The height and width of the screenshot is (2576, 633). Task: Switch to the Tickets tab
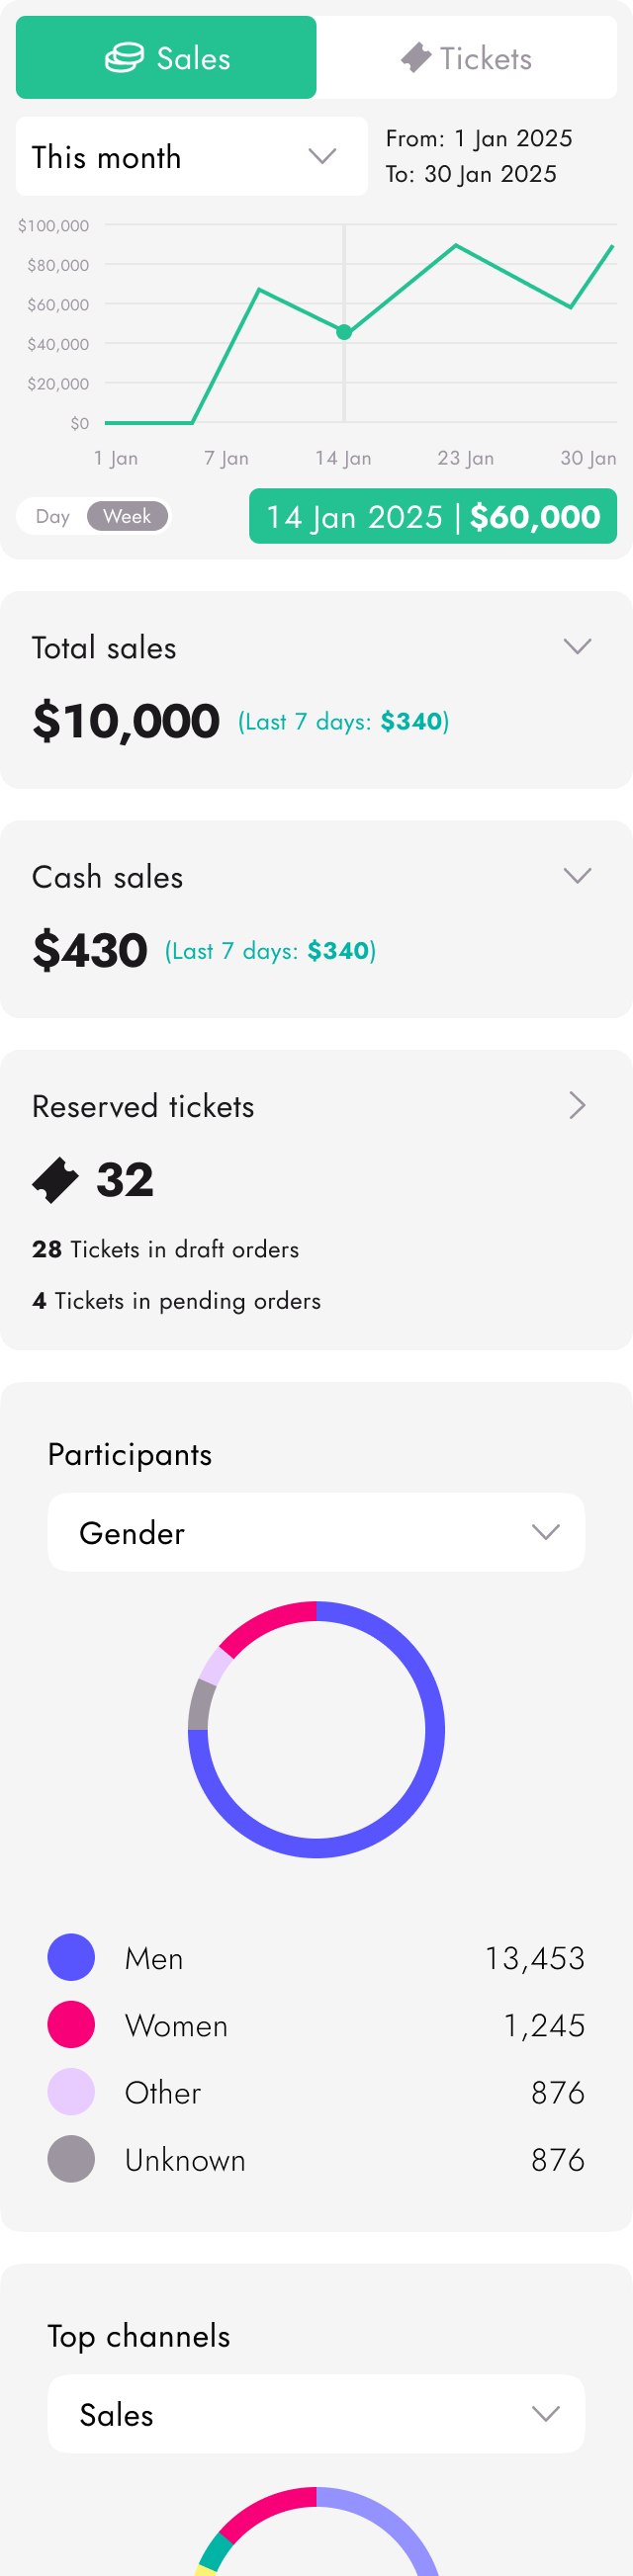pos(466,58)
